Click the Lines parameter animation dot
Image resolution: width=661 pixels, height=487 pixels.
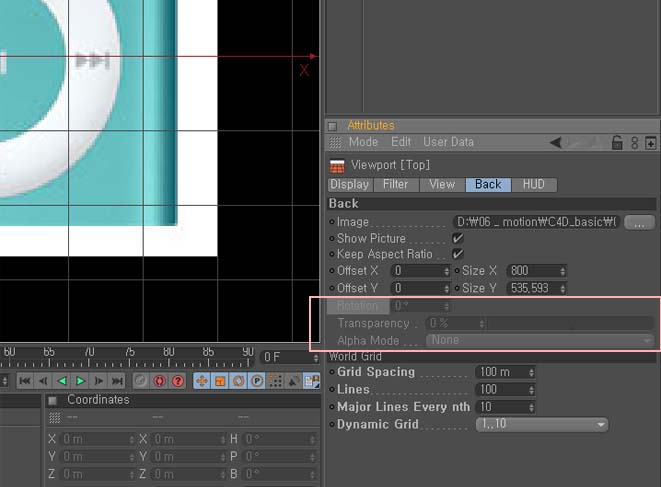(x=332, y=390)
